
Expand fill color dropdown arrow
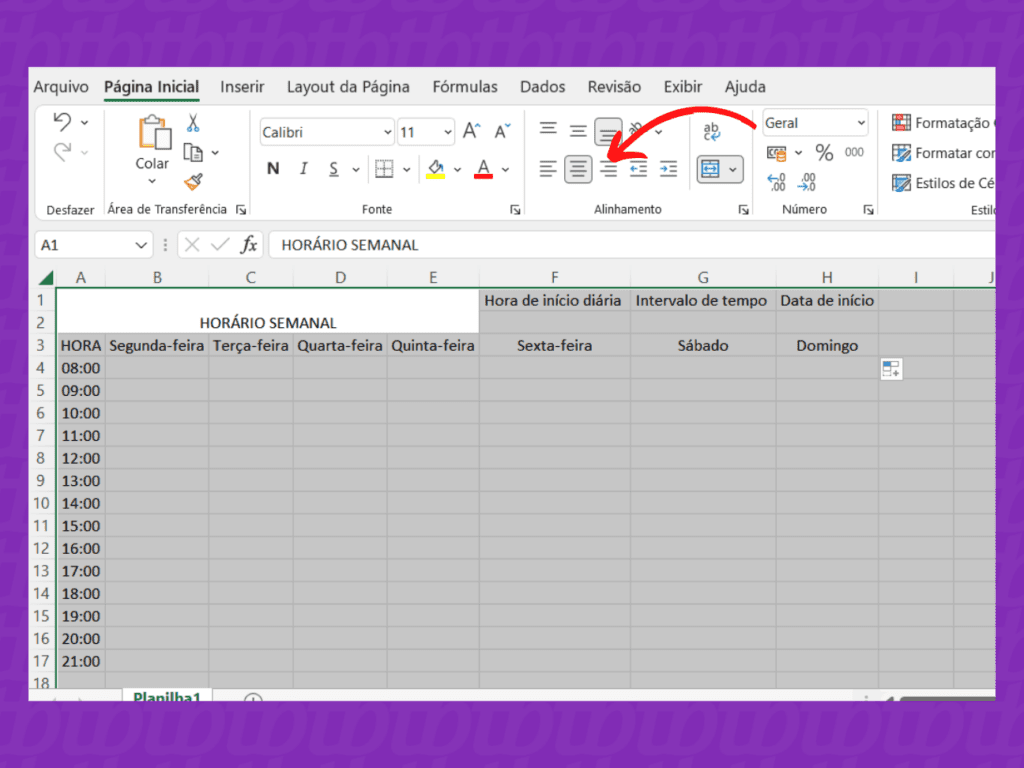tap(457, 170)
